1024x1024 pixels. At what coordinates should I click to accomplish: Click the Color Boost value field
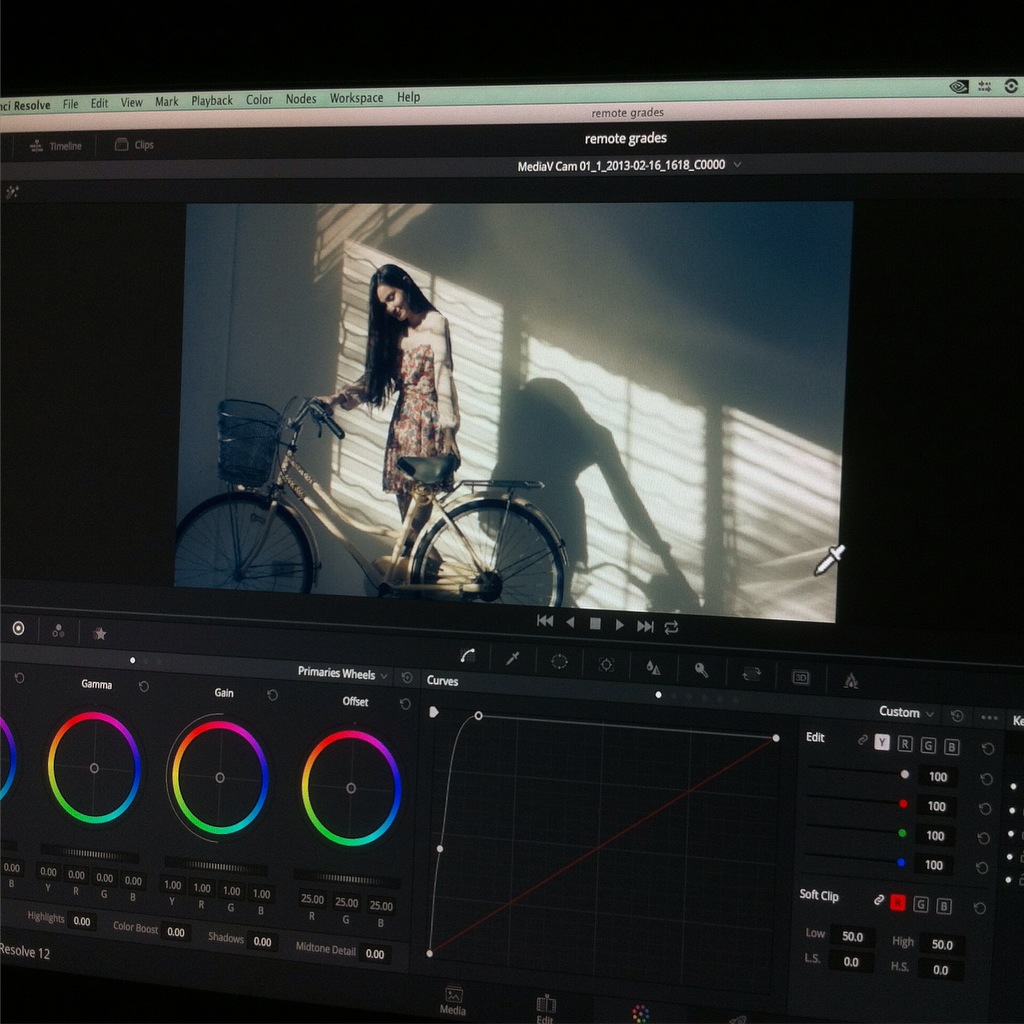pyautogui.click(x=176, y=932)
